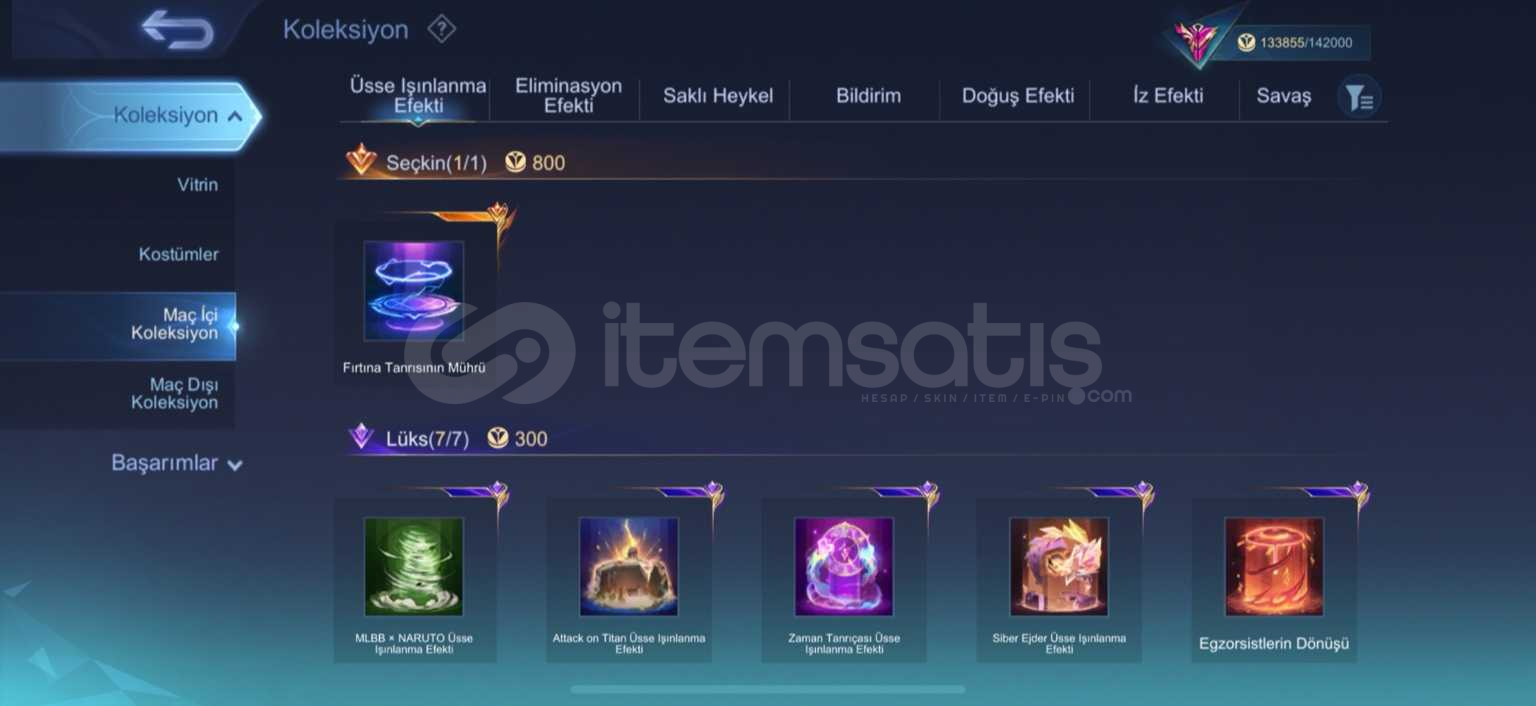Select the Egzorsistlerin Dönüşü effect
This screenshot has height=706, width=1536.
(1274, 566)
